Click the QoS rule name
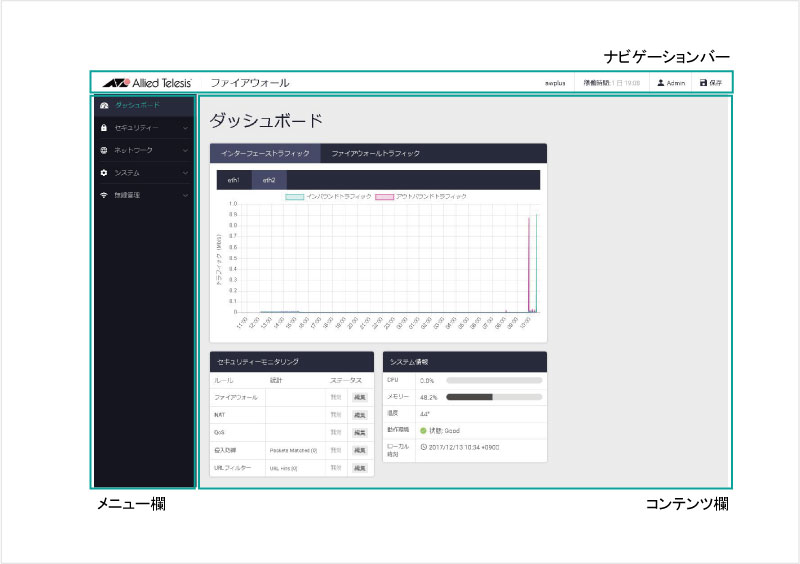 pos(219,432)
